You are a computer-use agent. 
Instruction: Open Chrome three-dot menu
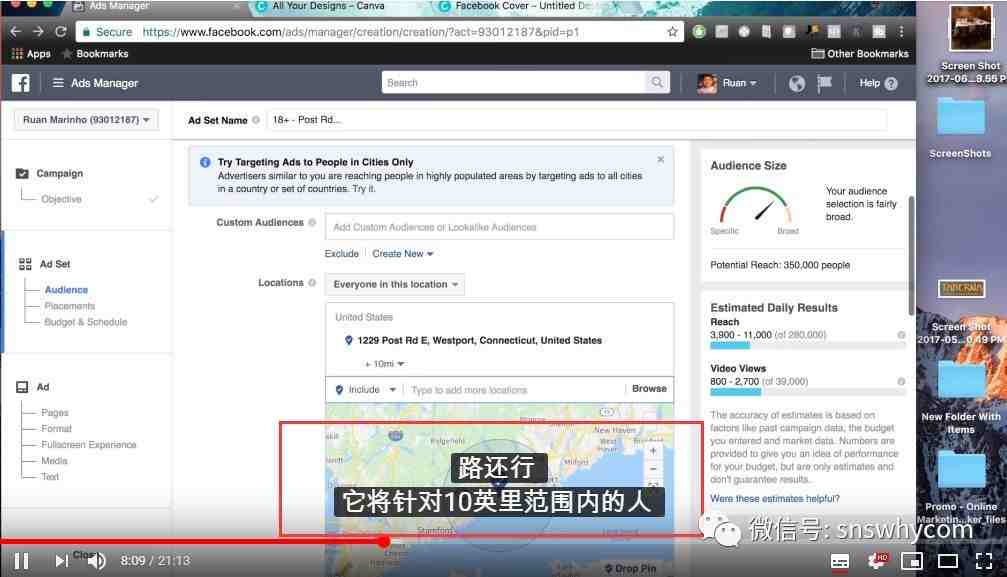coord(901,31)
